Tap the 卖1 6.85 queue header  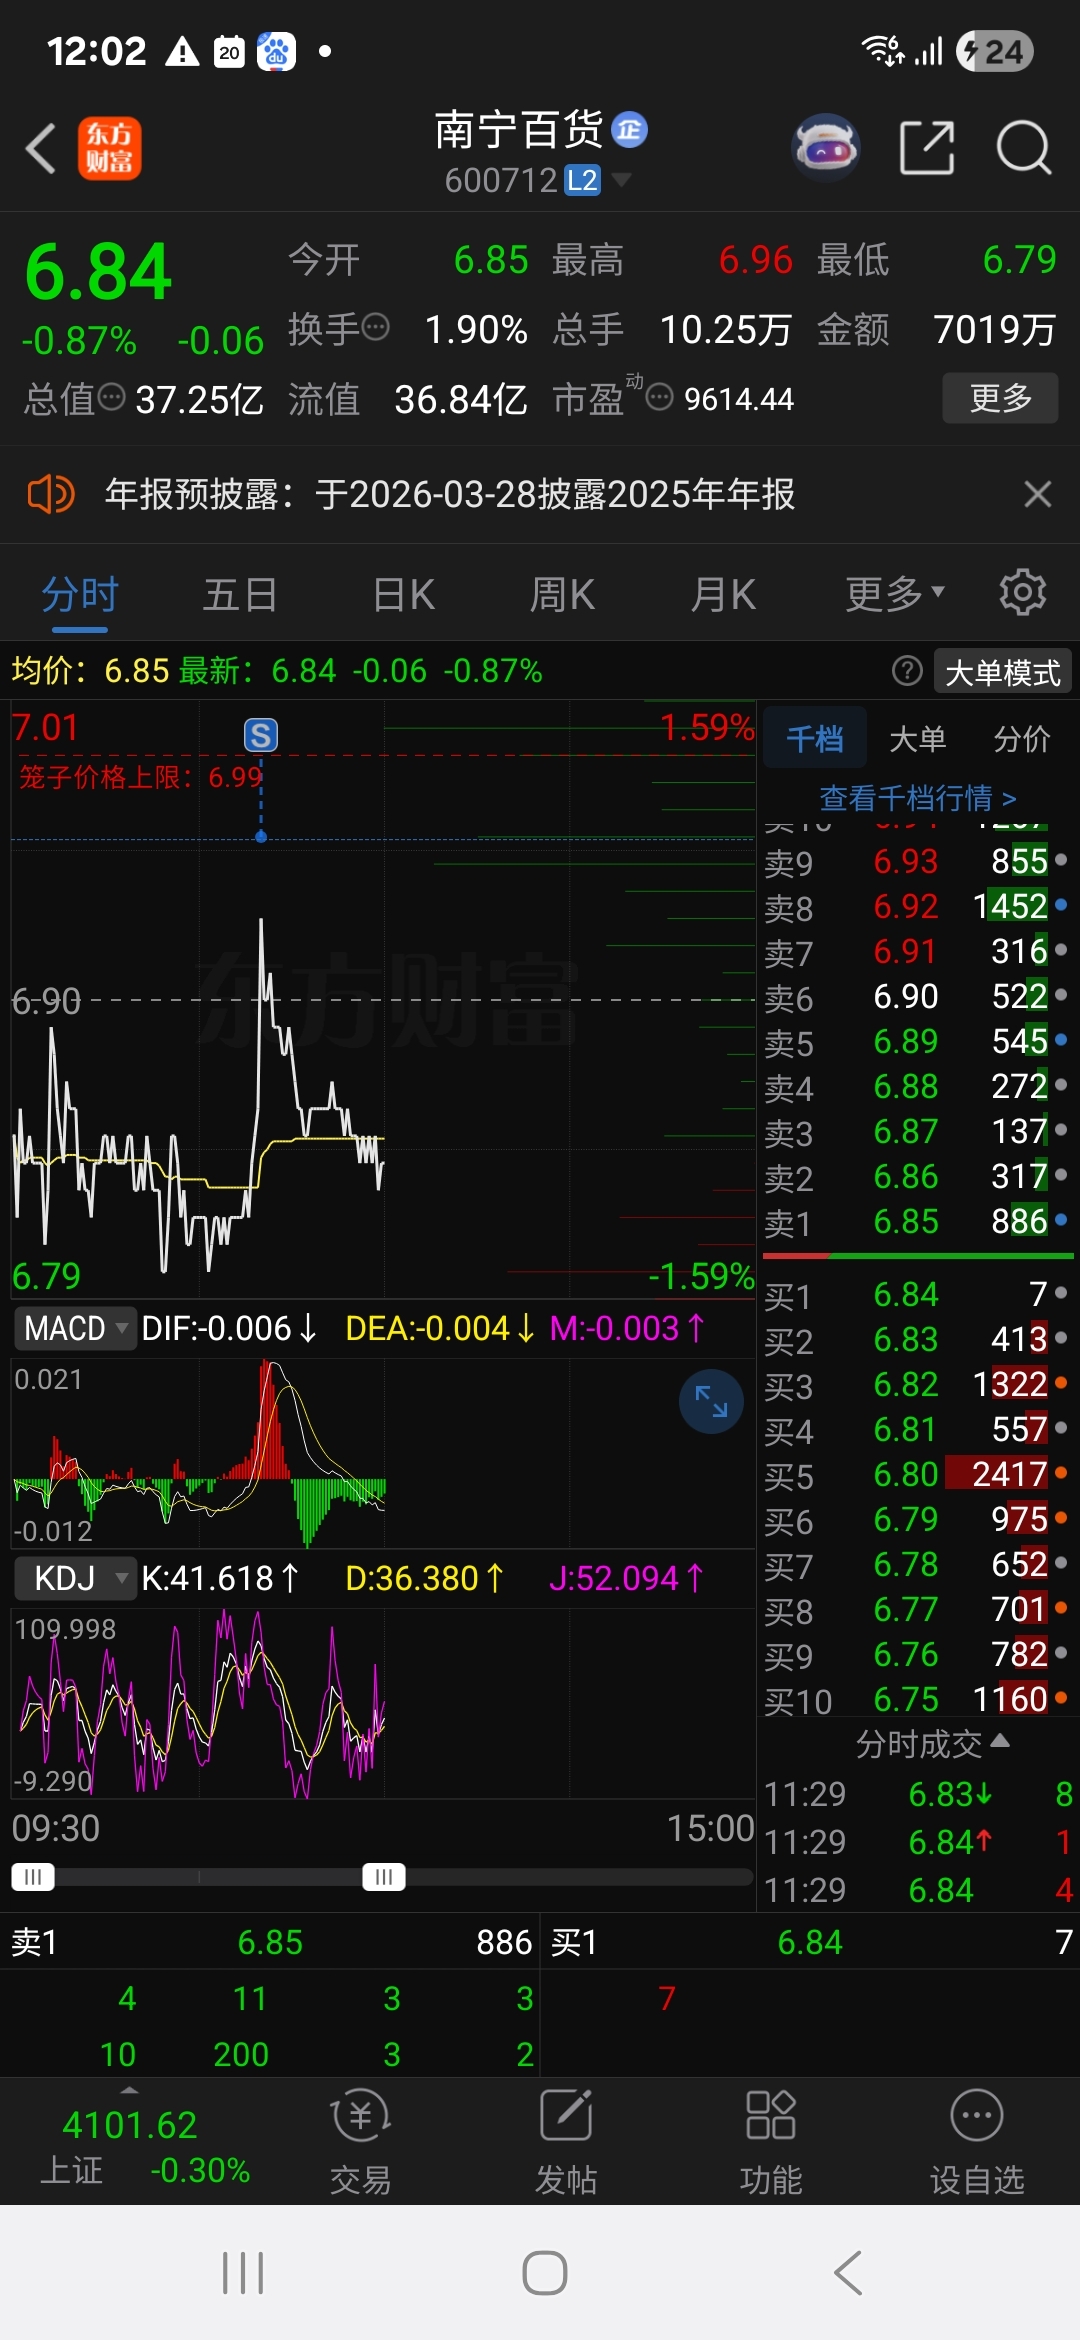tap(270, 1942)
